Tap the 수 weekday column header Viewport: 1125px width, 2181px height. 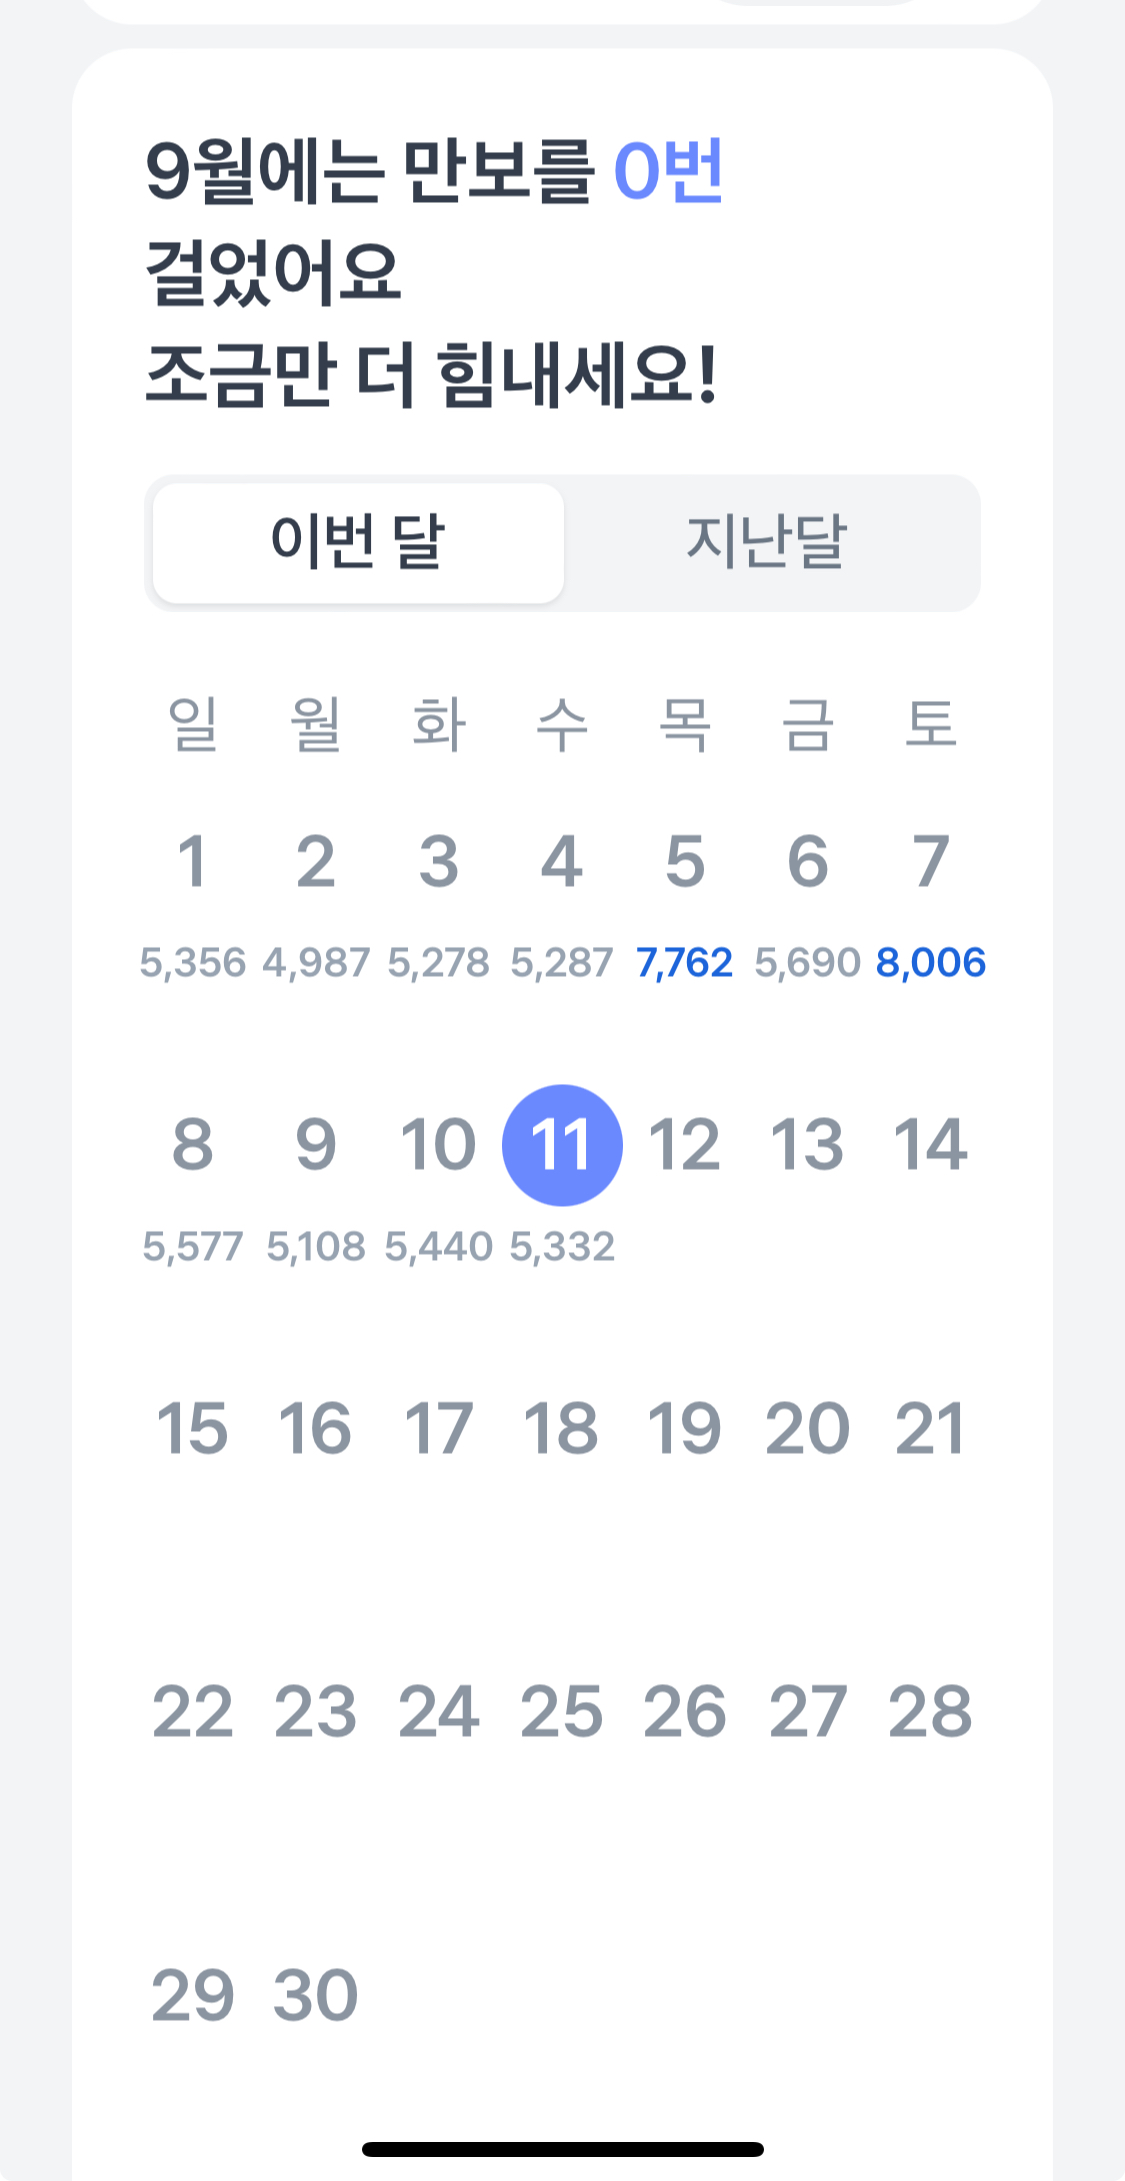tap(562, 724)
